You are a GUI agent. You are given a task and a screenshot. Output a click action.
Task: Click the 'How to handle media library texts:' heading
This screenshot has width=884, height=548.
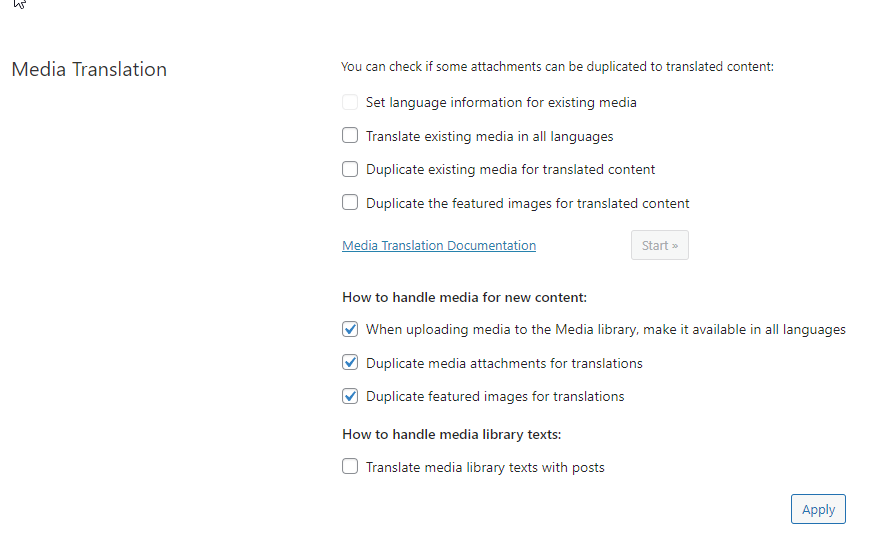452,435
